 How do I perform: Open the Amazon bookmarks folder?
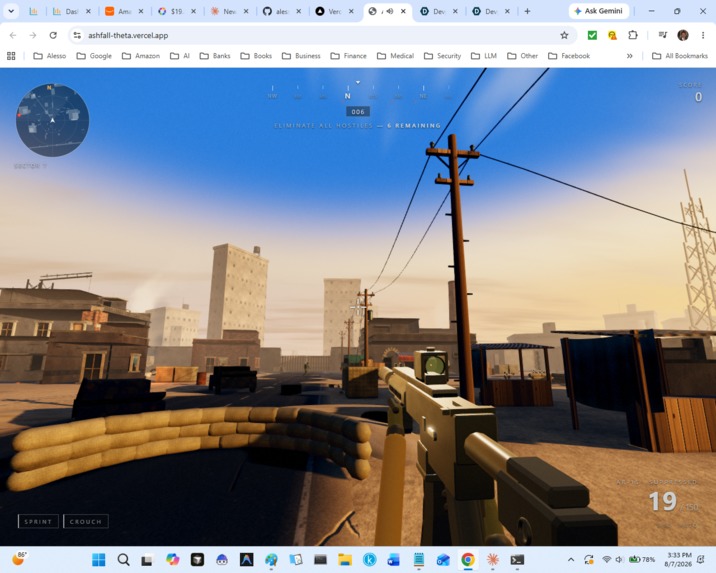[141, 56]
